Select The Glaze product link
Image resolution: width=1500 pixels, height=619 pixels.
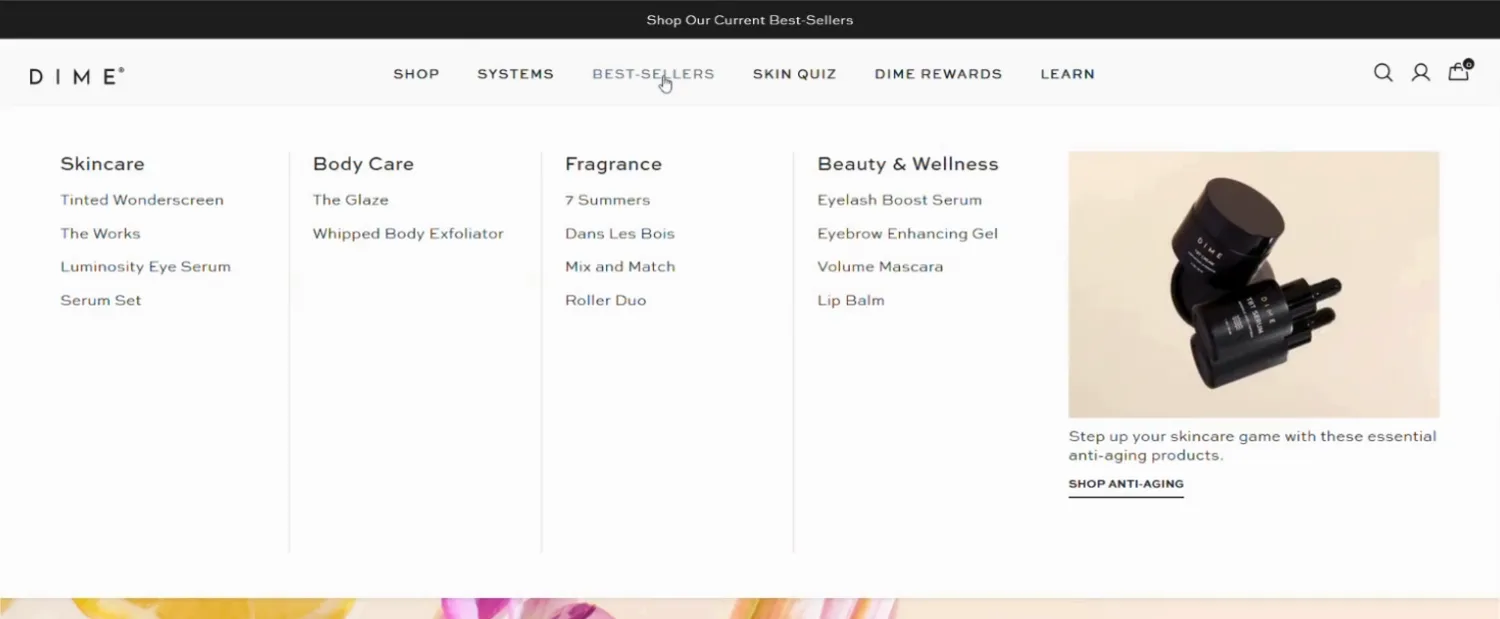[x=350, y=200]
